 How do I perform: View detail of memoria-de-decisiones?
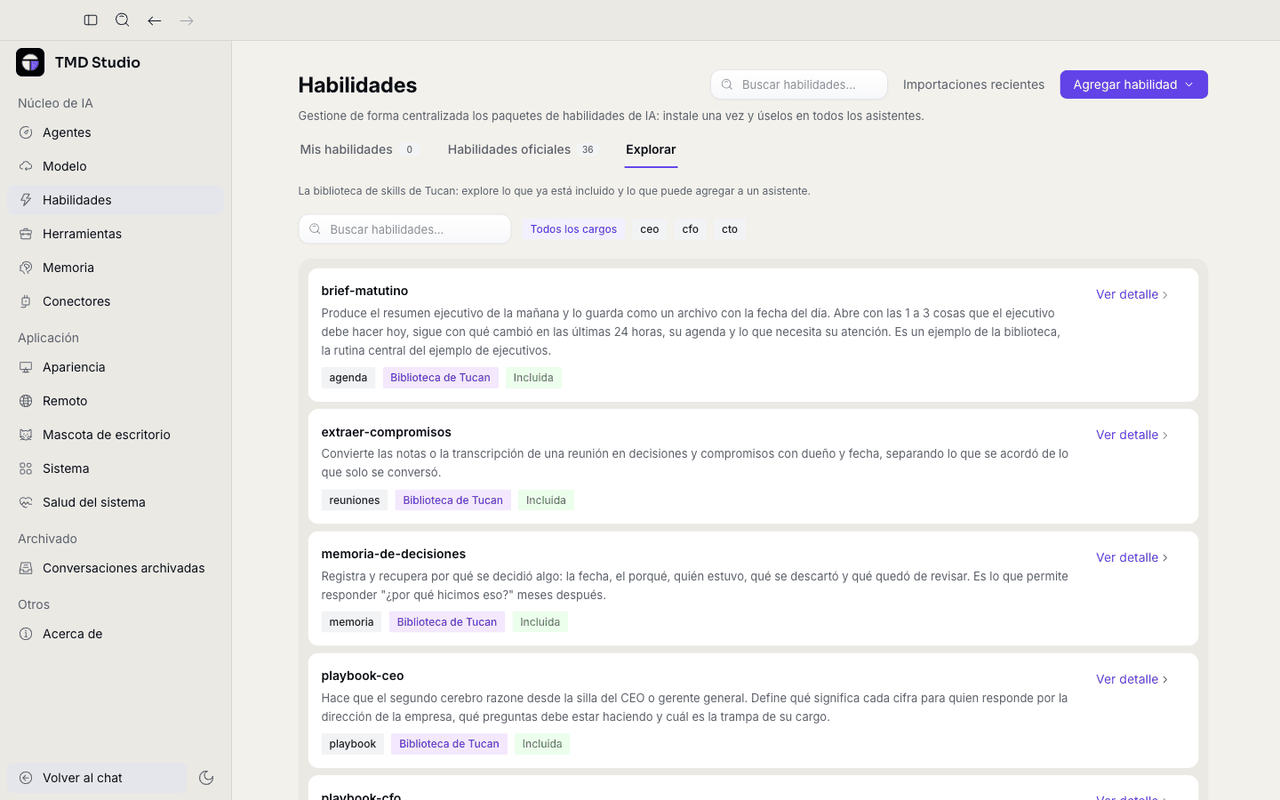[x=1132, y=558]
